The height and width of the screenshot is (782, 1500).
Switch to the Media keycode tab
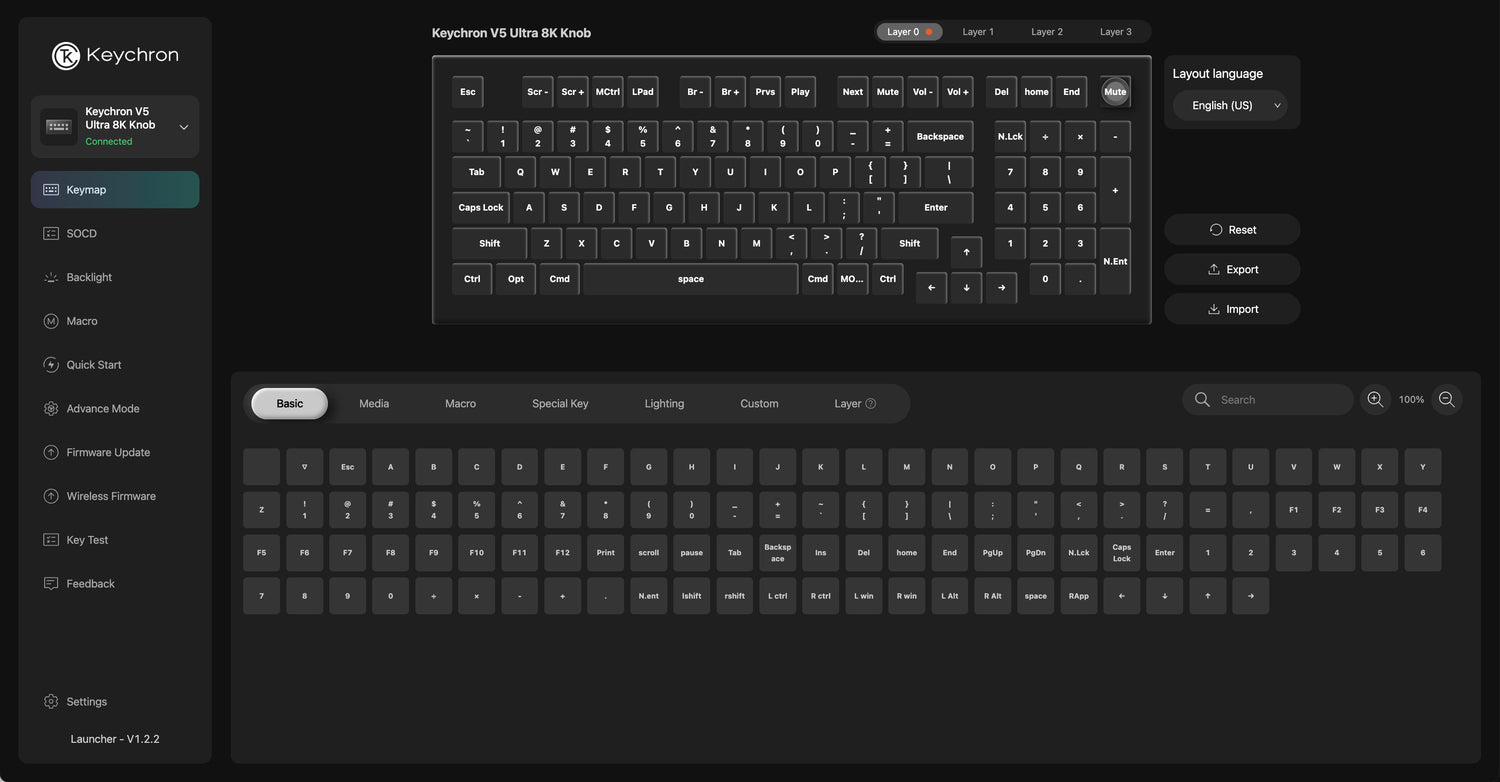coord(374,404)
